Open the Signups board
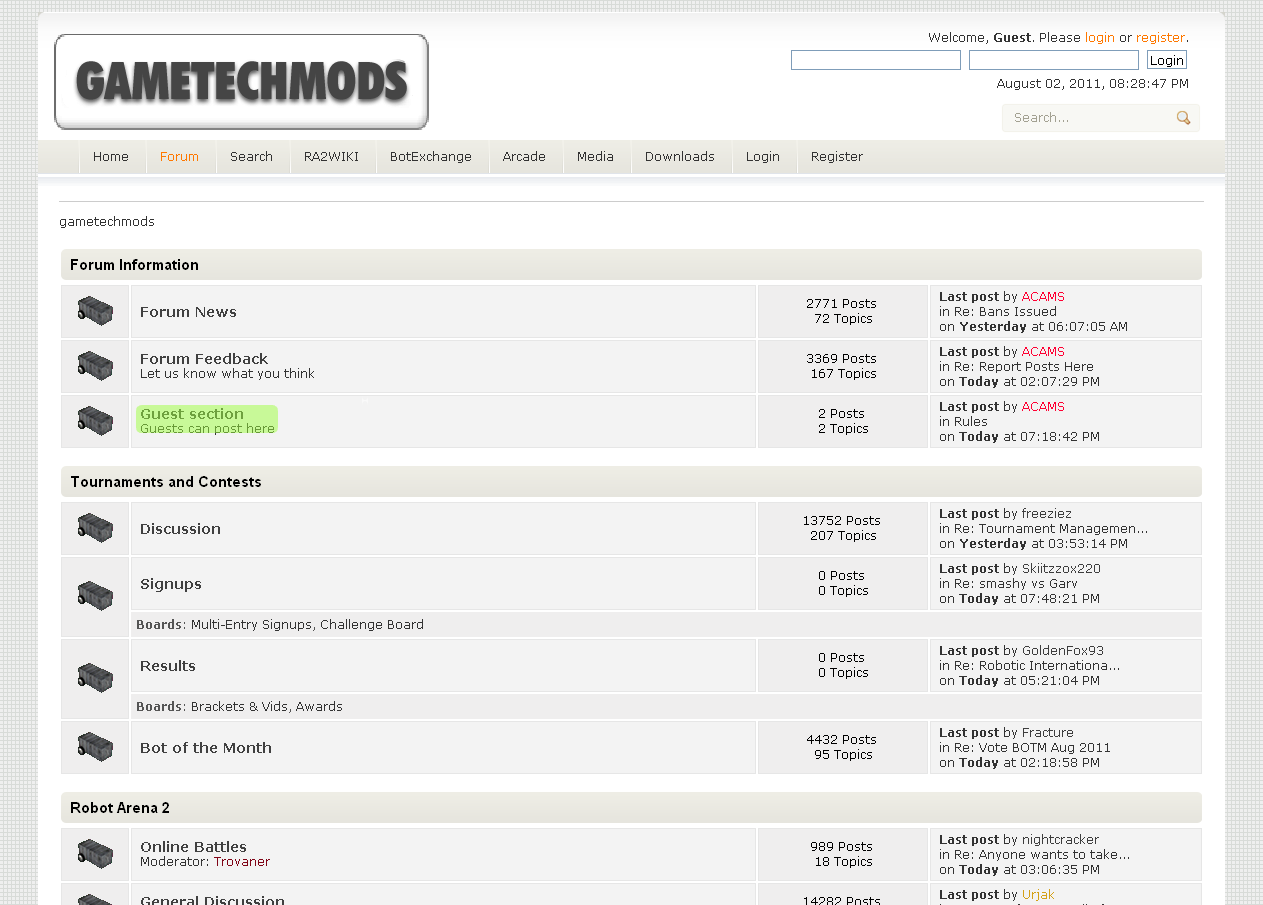 coord(171,584)
